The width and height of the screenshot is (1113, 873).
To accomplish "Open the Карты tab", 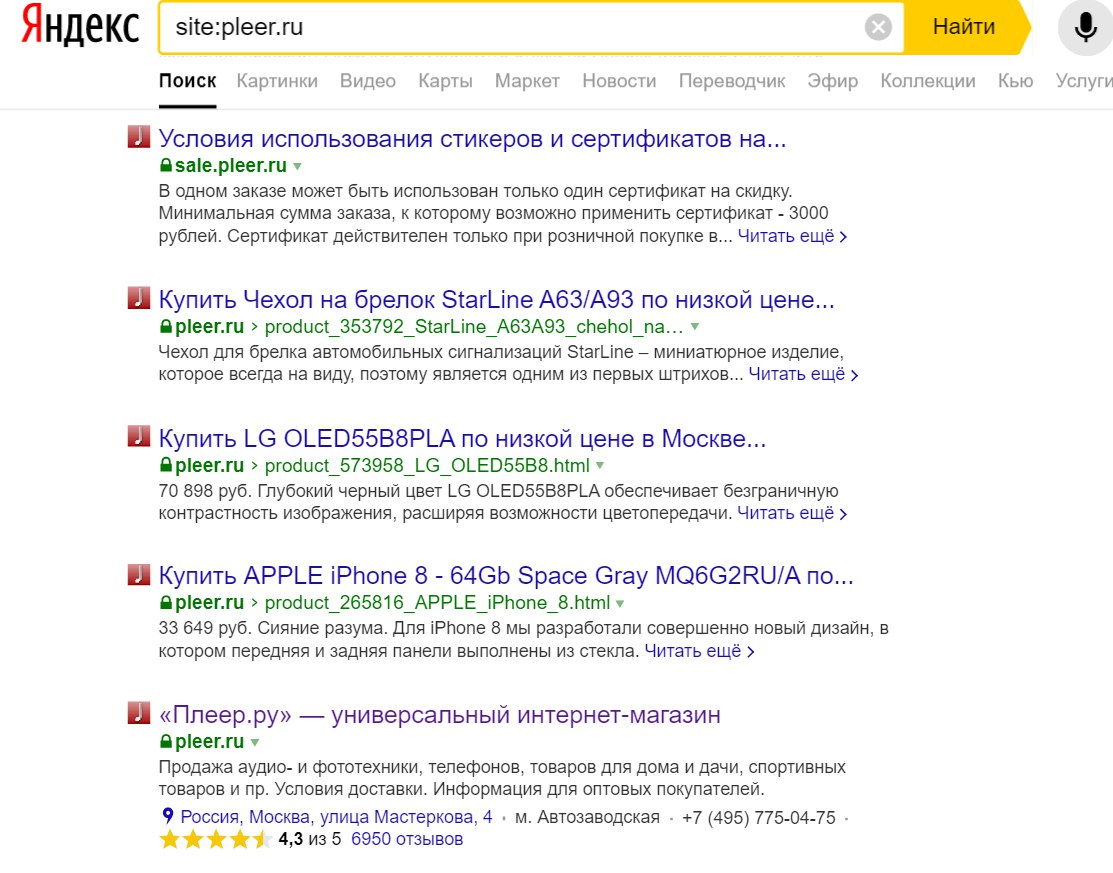I will pos(445,81).
